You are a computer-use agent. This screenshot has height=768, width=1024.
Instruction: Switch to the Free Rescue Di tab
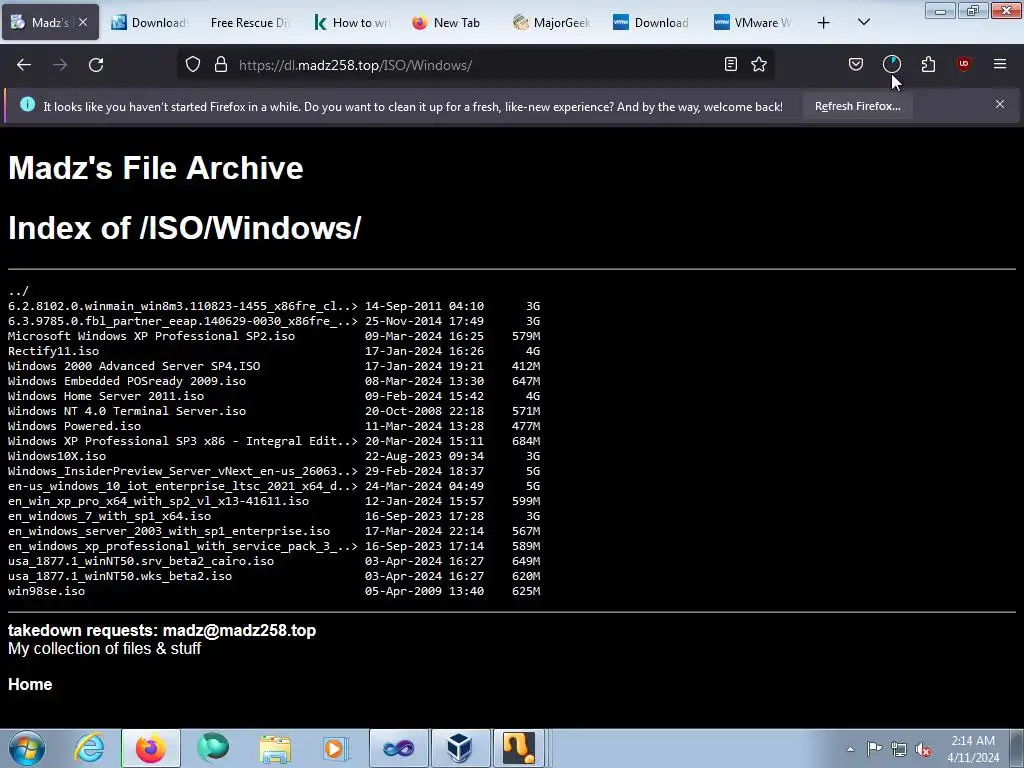[x=249, y=23]
